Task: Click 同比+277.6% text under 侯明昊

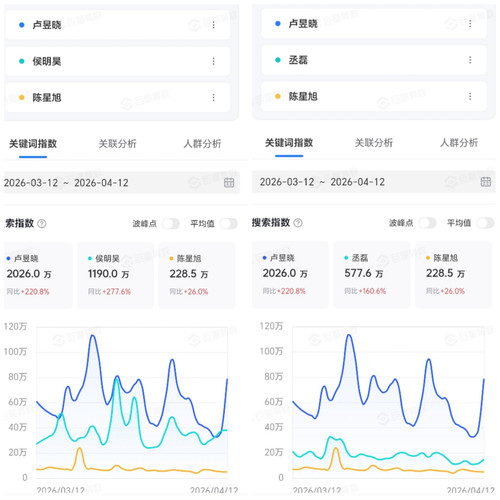Action: click(x=109, y=292)
